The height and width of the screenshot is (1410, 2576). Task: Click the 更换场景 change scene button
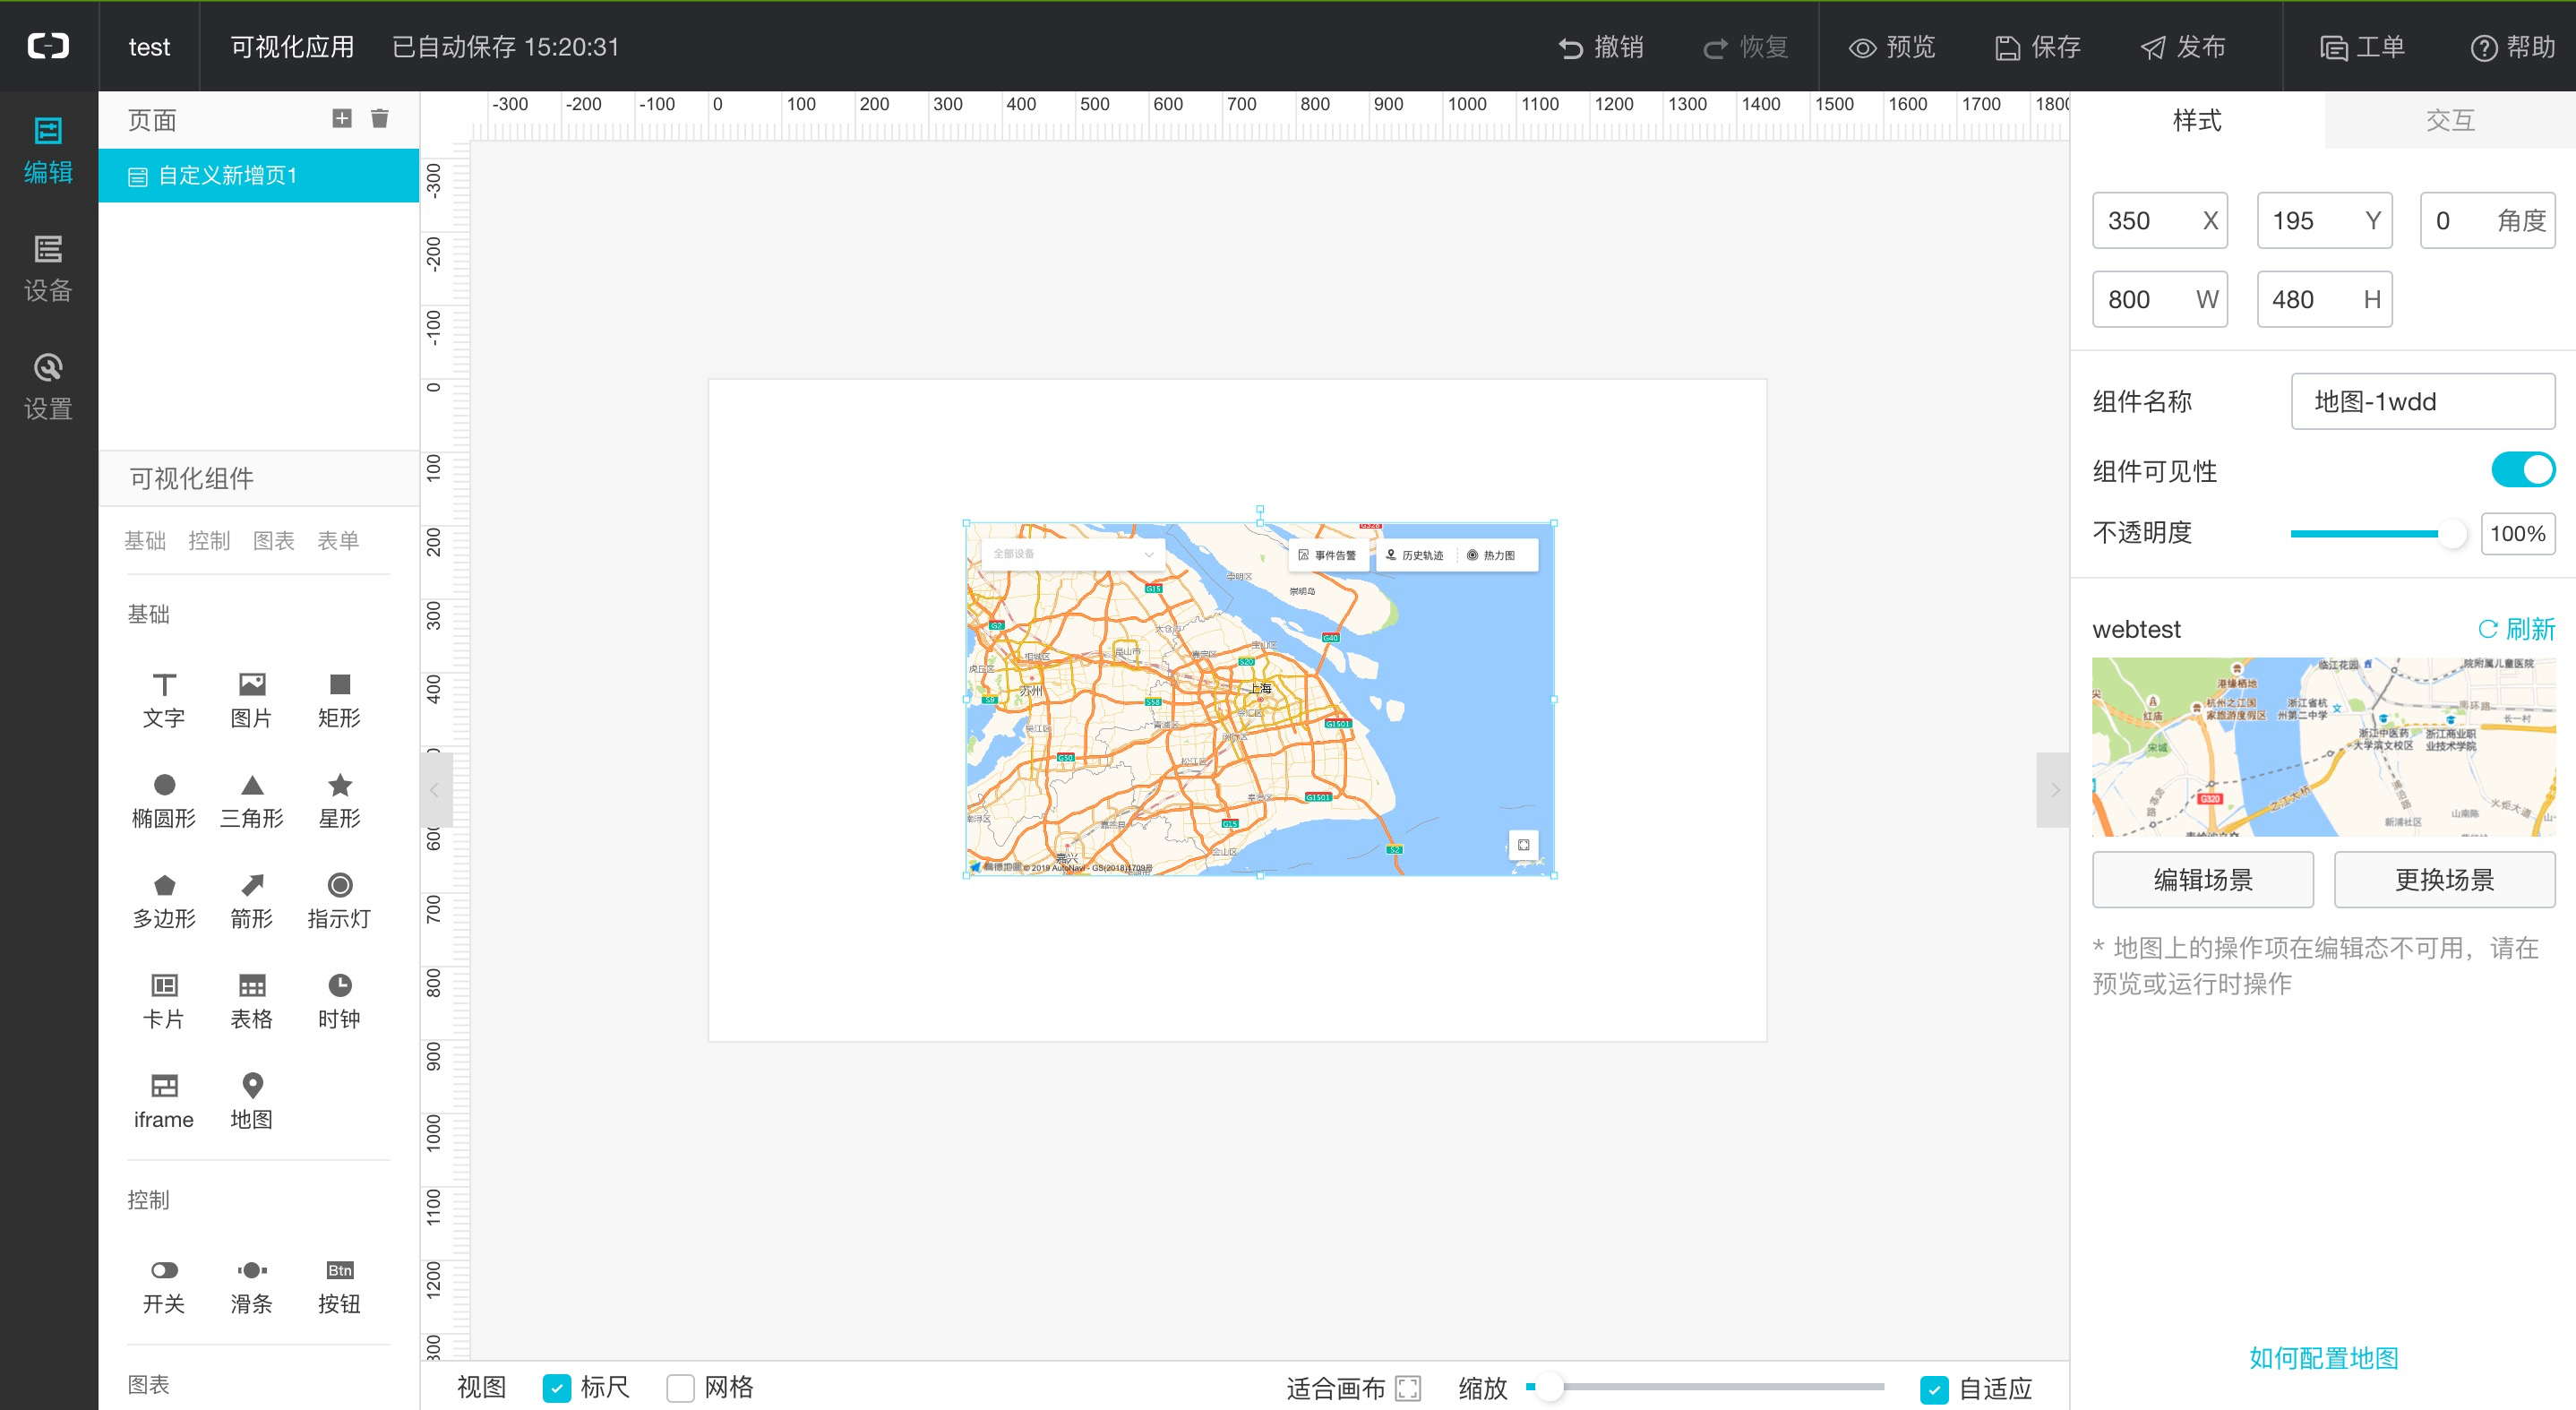click(x=2444, y=880)
